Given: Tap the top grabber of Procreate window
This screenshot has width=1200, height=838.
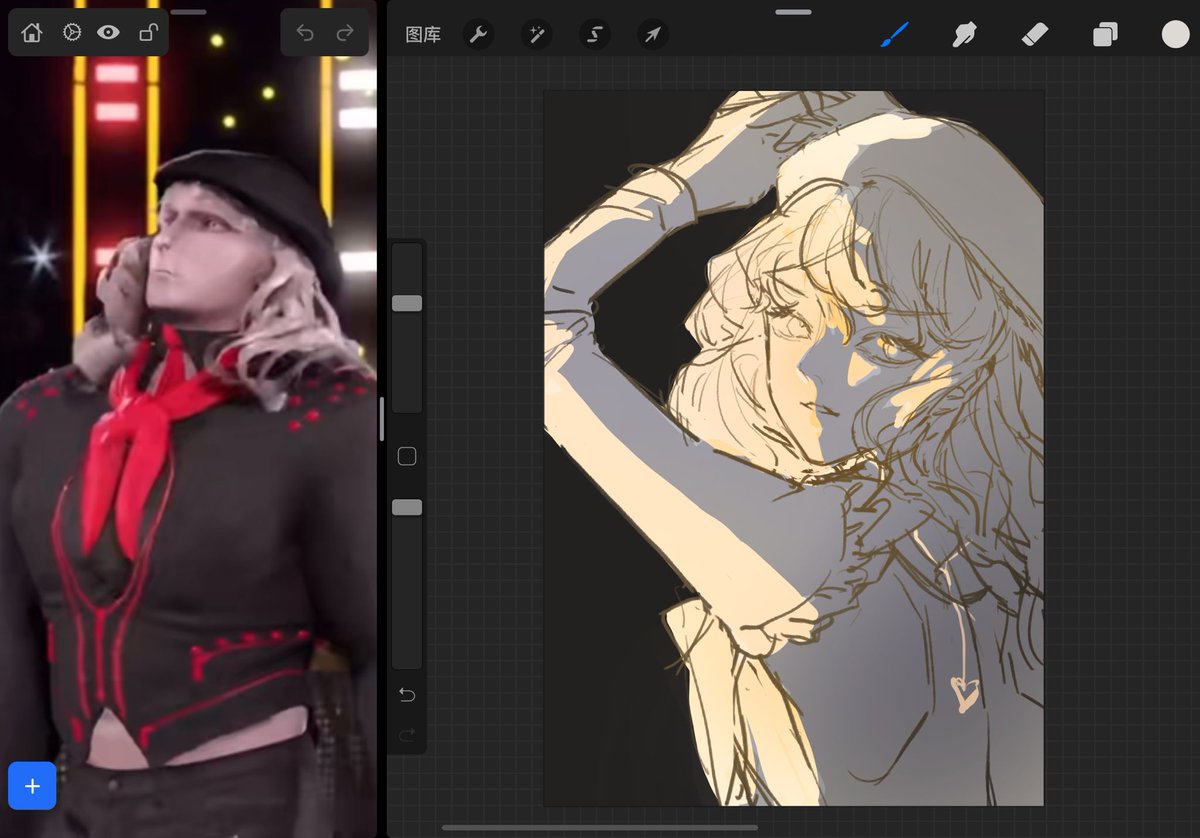Looking at the screenshot, I should pos(793,12).
